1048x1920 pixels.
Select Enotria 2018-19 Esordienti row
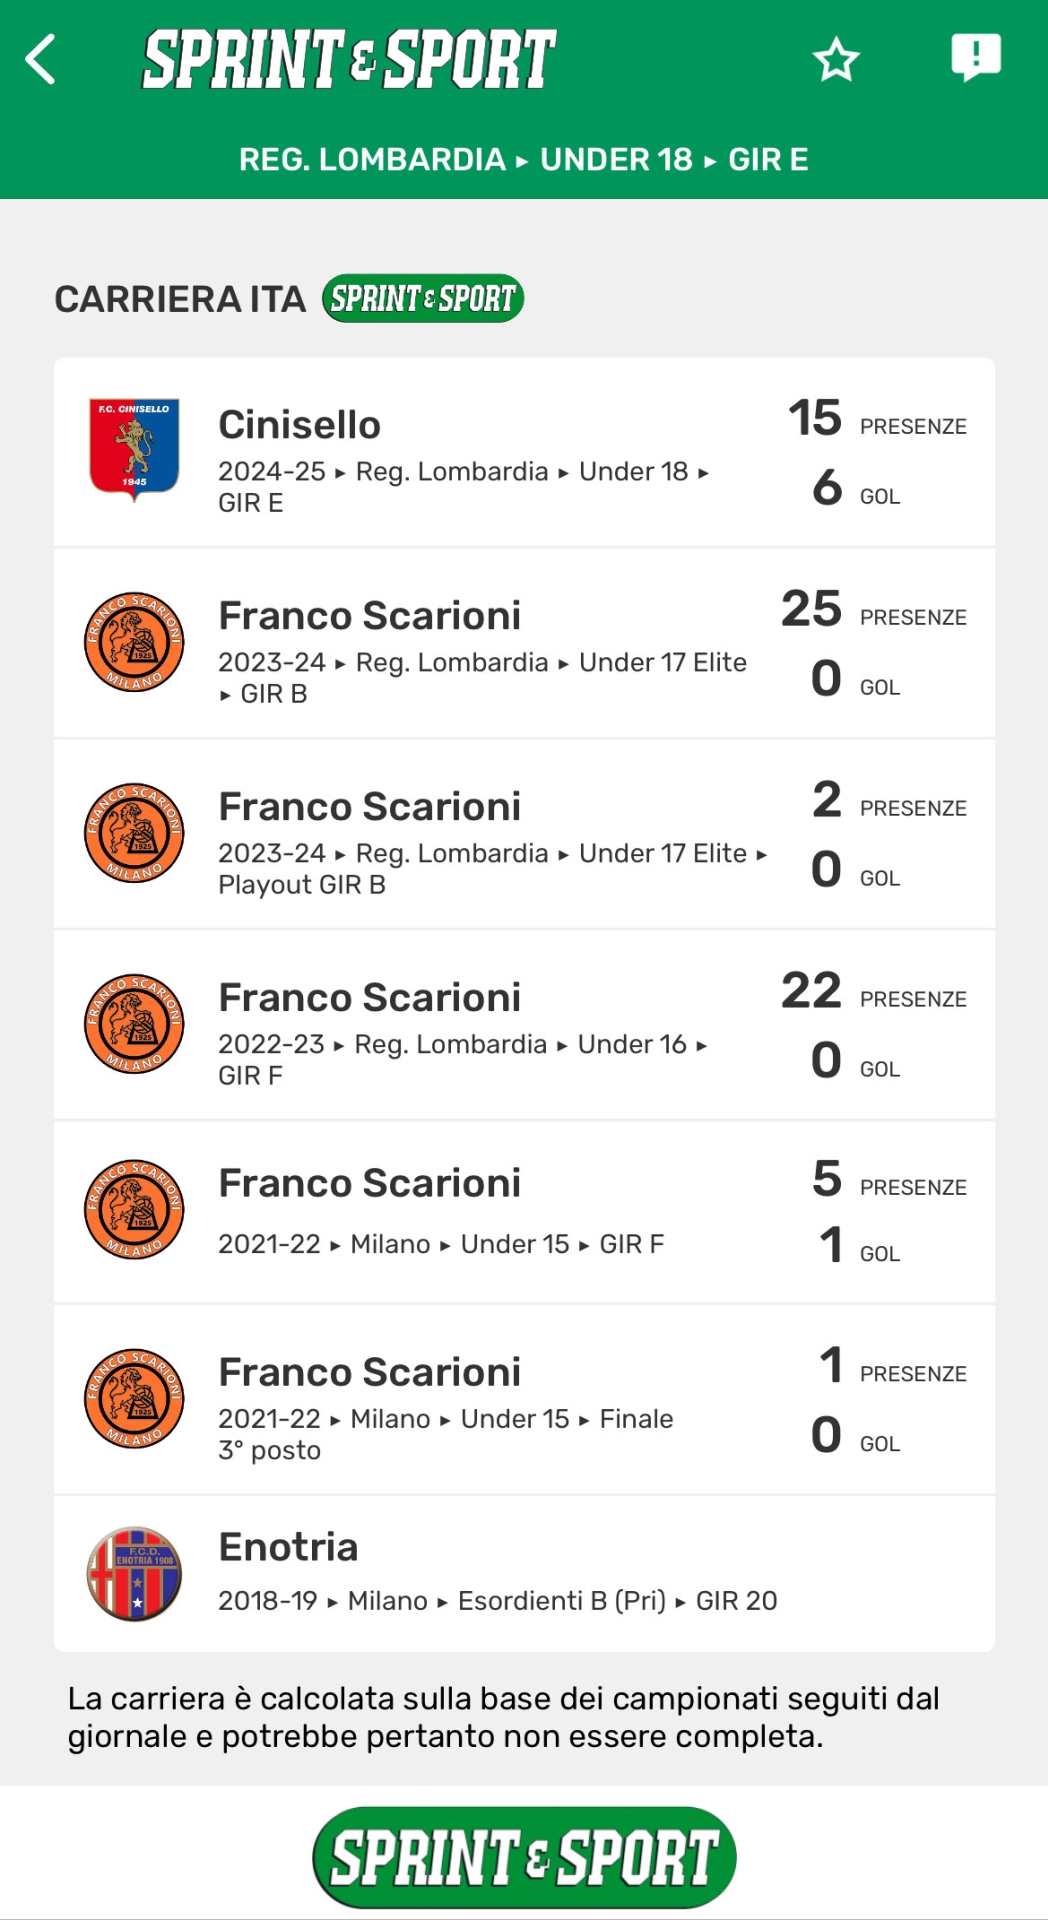[497, 1574]
